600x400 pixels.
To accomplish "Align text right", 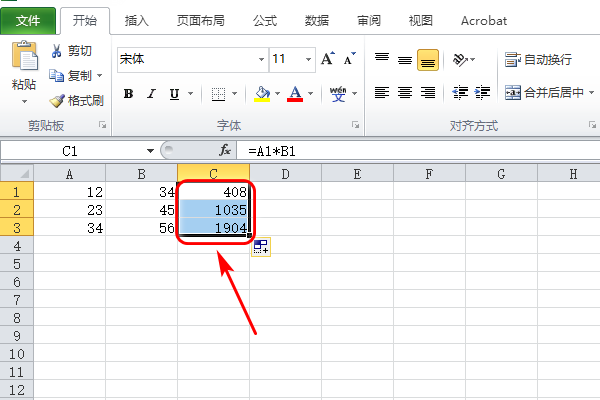I will click(428, 93).
